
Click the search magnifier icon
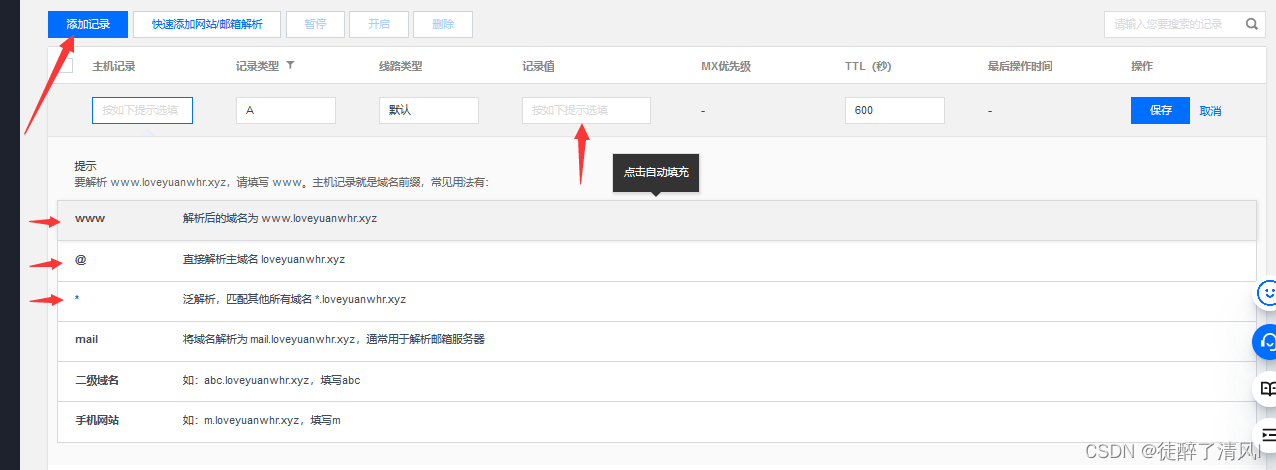point(1251,24)
